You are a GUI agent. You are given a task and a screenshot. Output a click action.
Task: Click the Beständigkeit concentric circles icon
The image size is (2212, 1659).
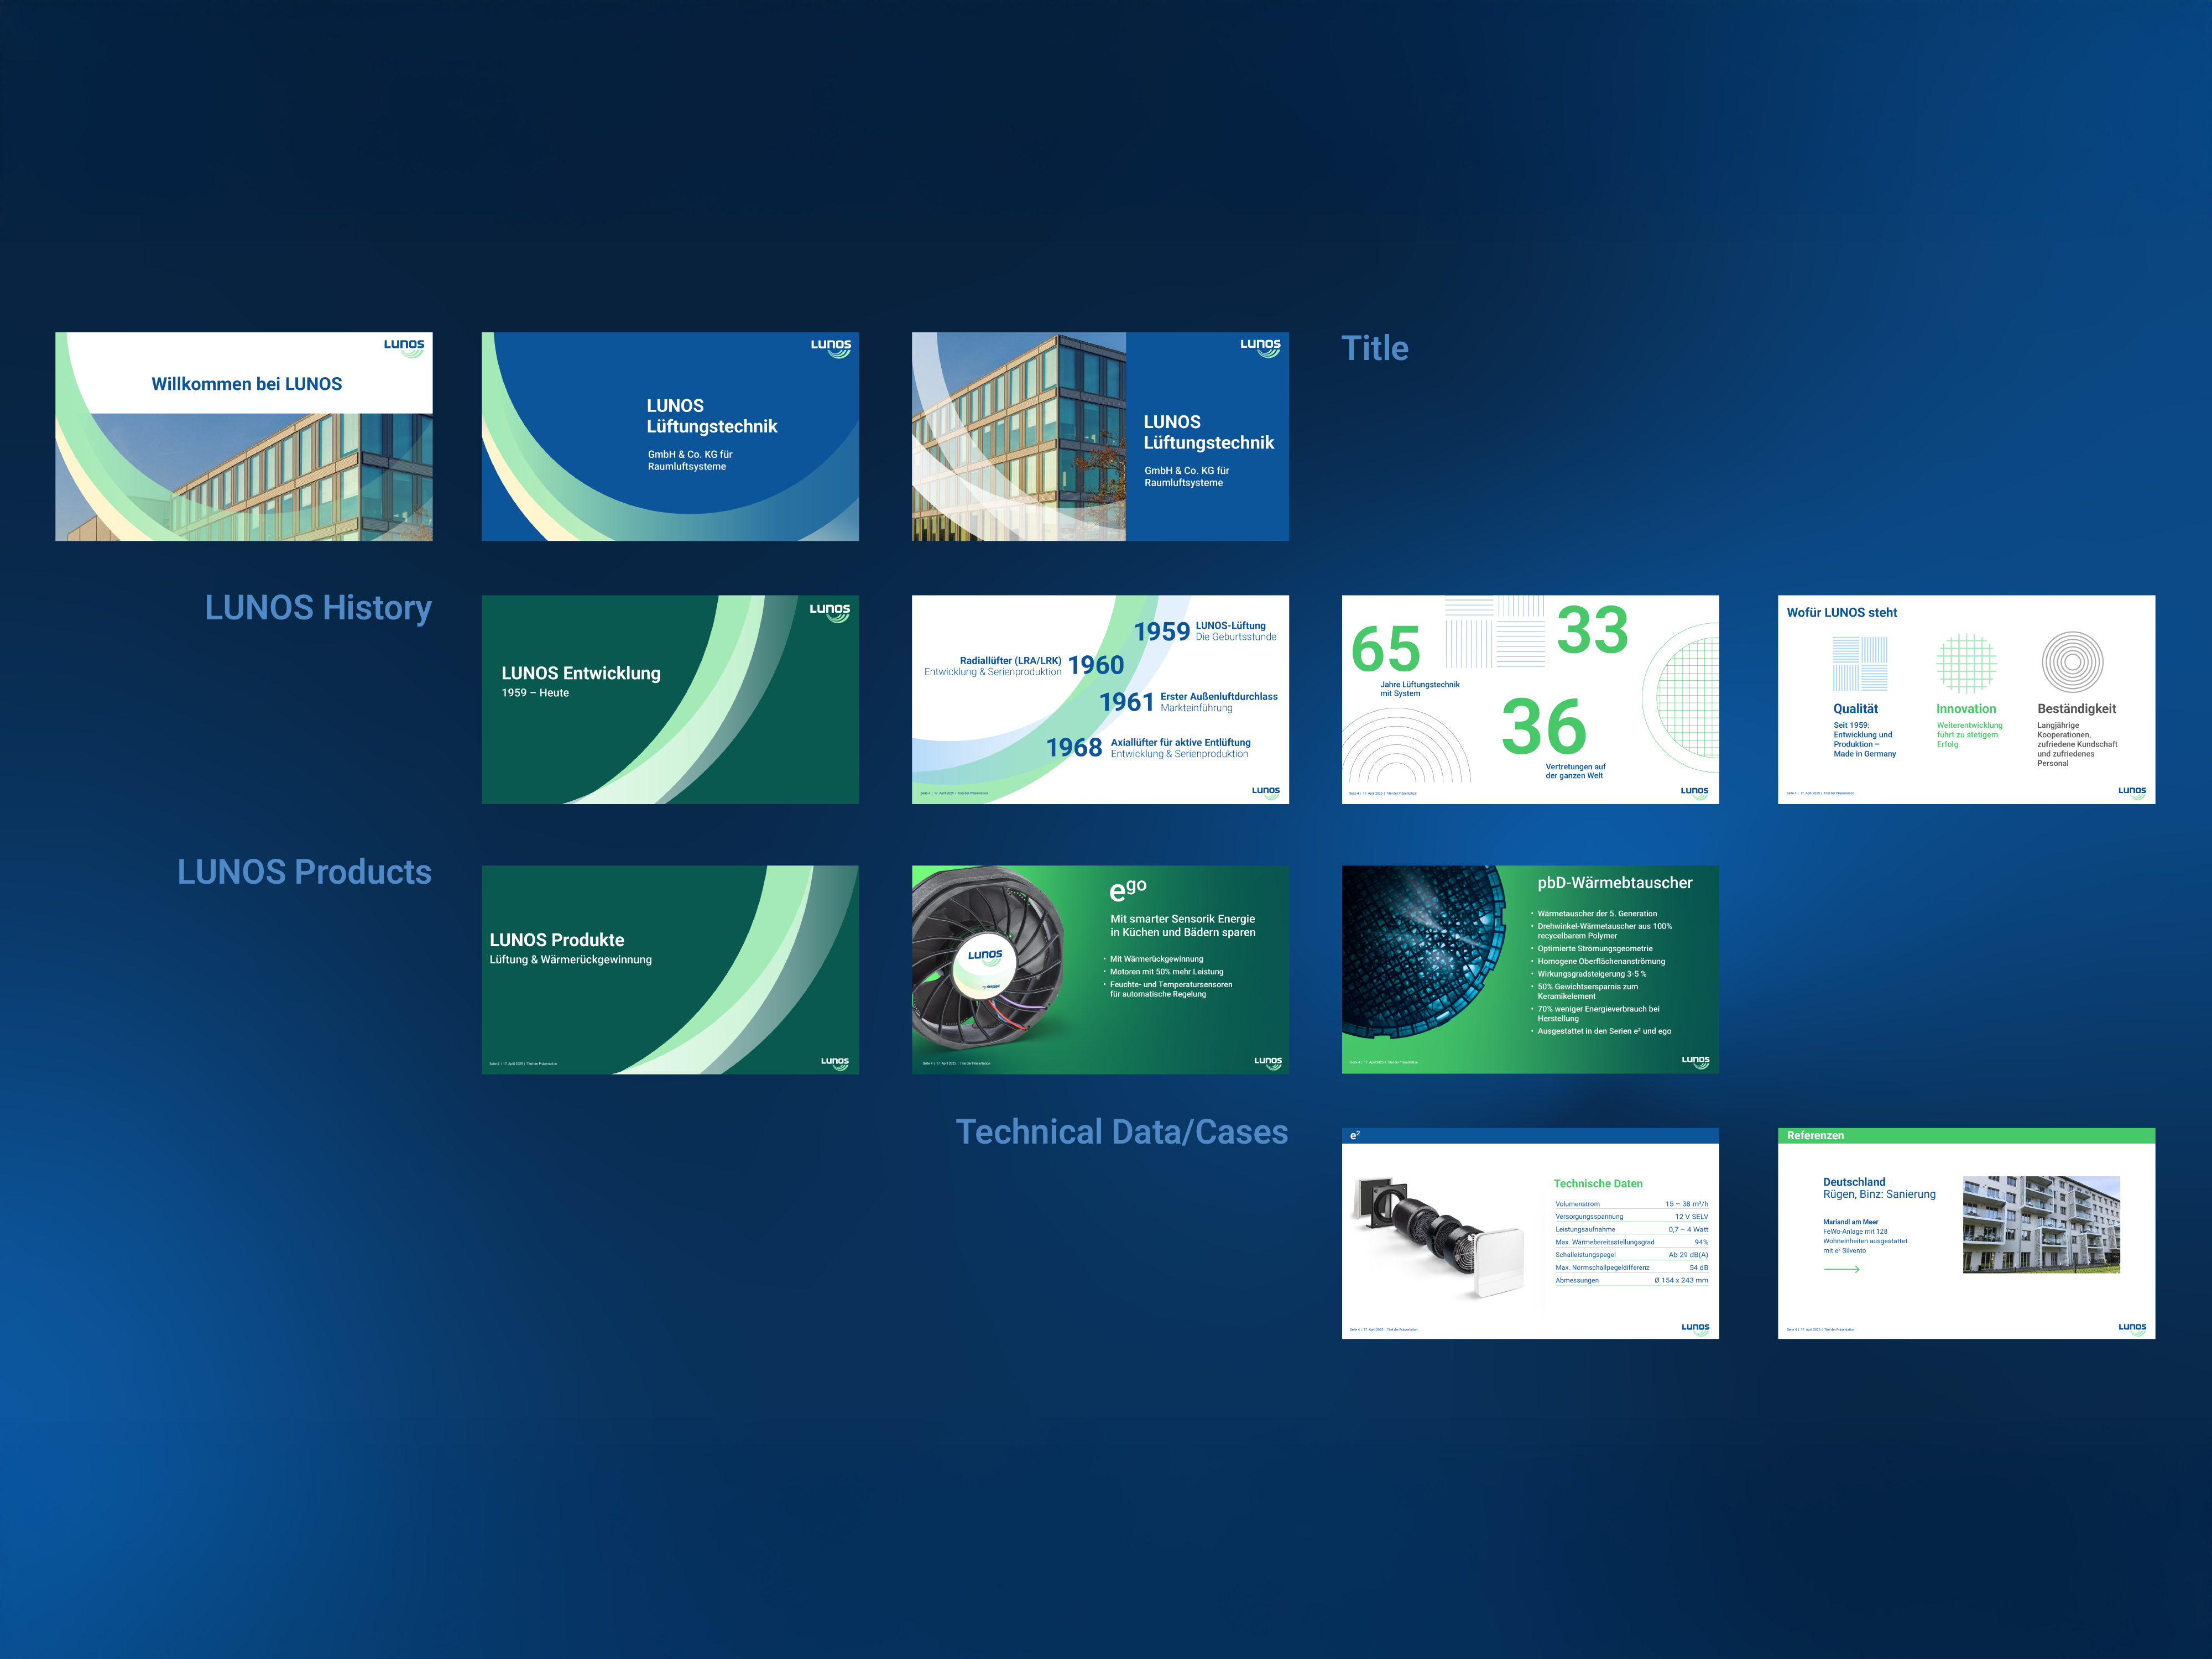[x=2072, y=662]
